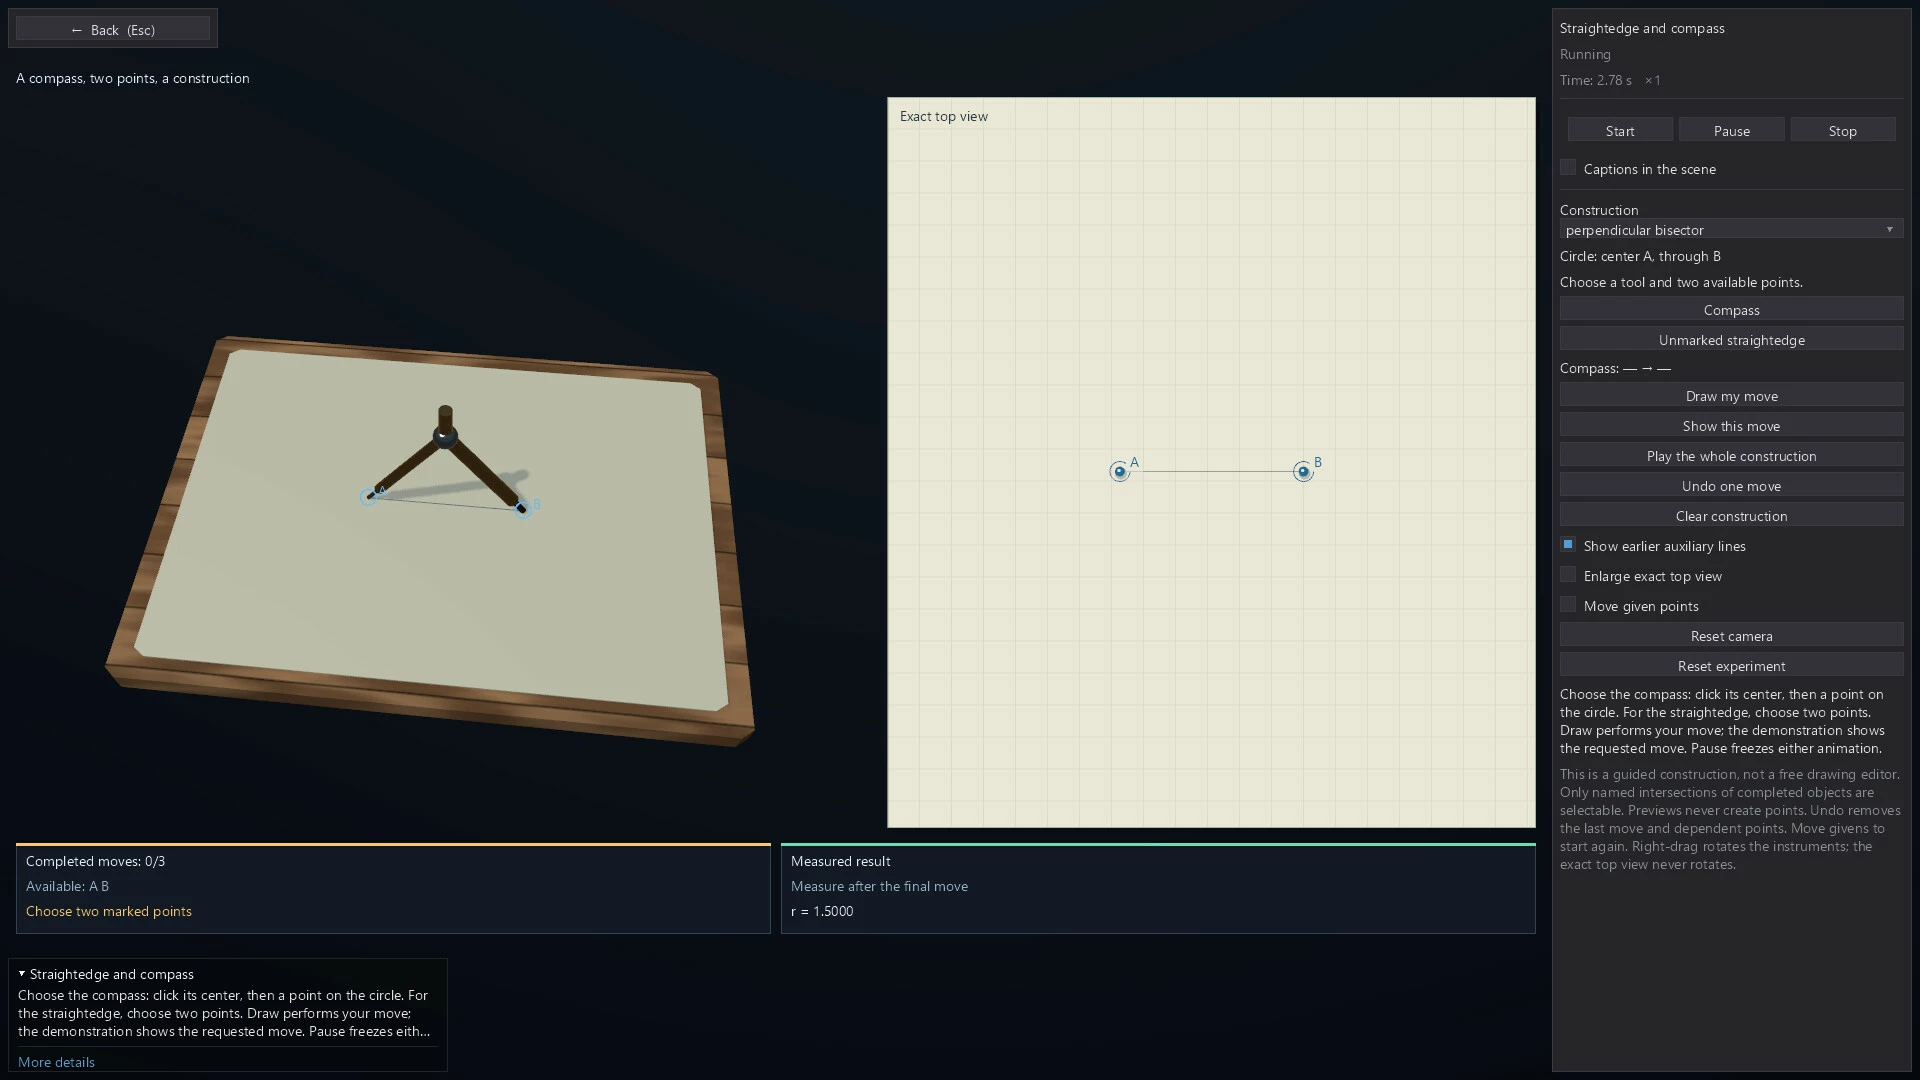Uncheck Show earlier auxiliary lines
The height and width of the screenshot is (1080, 1920).
click(x=1568, y=545)
